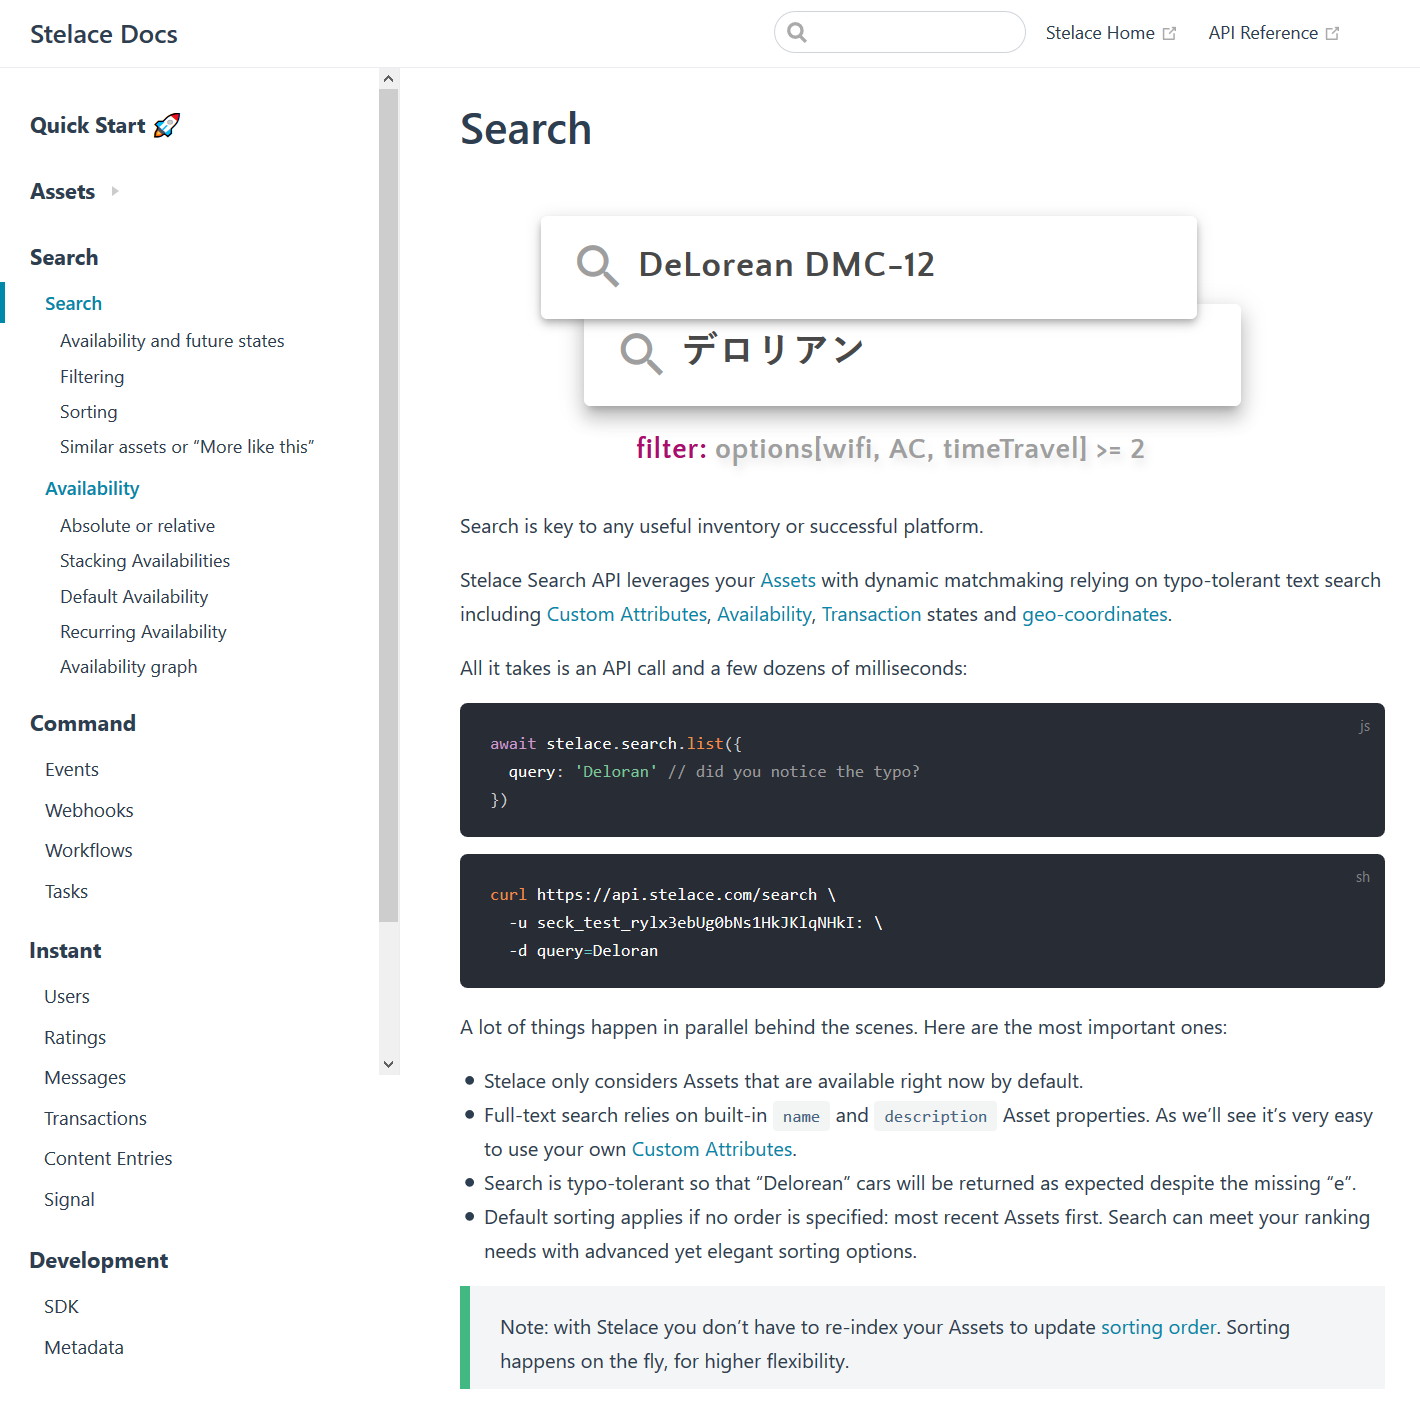Open Users page
The width and height of the screenshot is (1420, 1420).
coord(67,997)
